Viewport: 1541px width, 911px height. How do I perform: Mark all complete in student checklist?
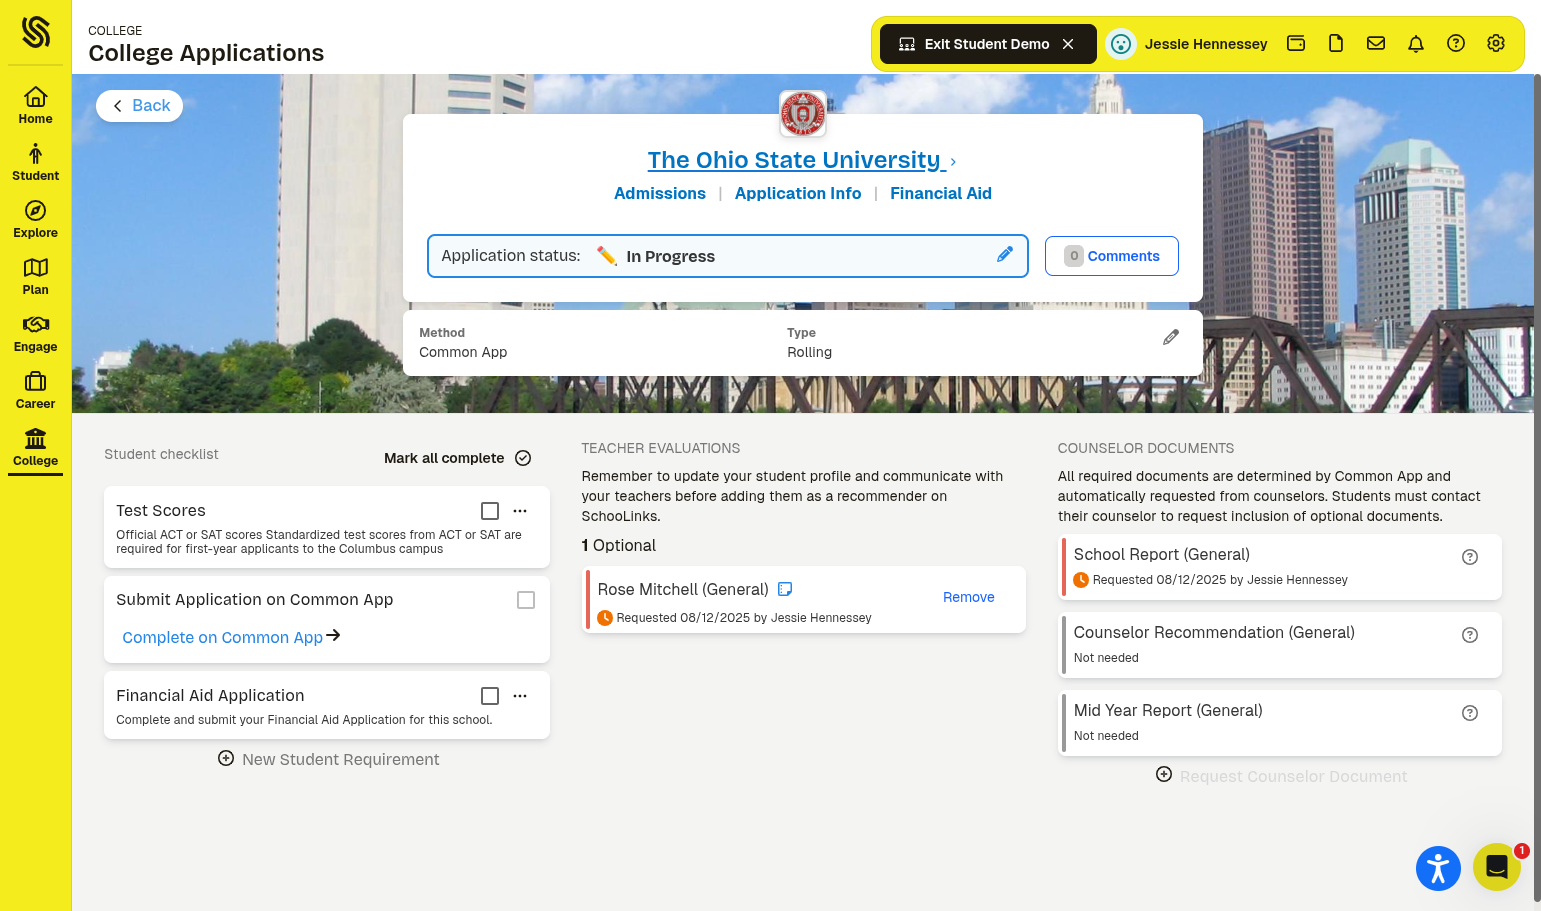(x=457, y=458)
